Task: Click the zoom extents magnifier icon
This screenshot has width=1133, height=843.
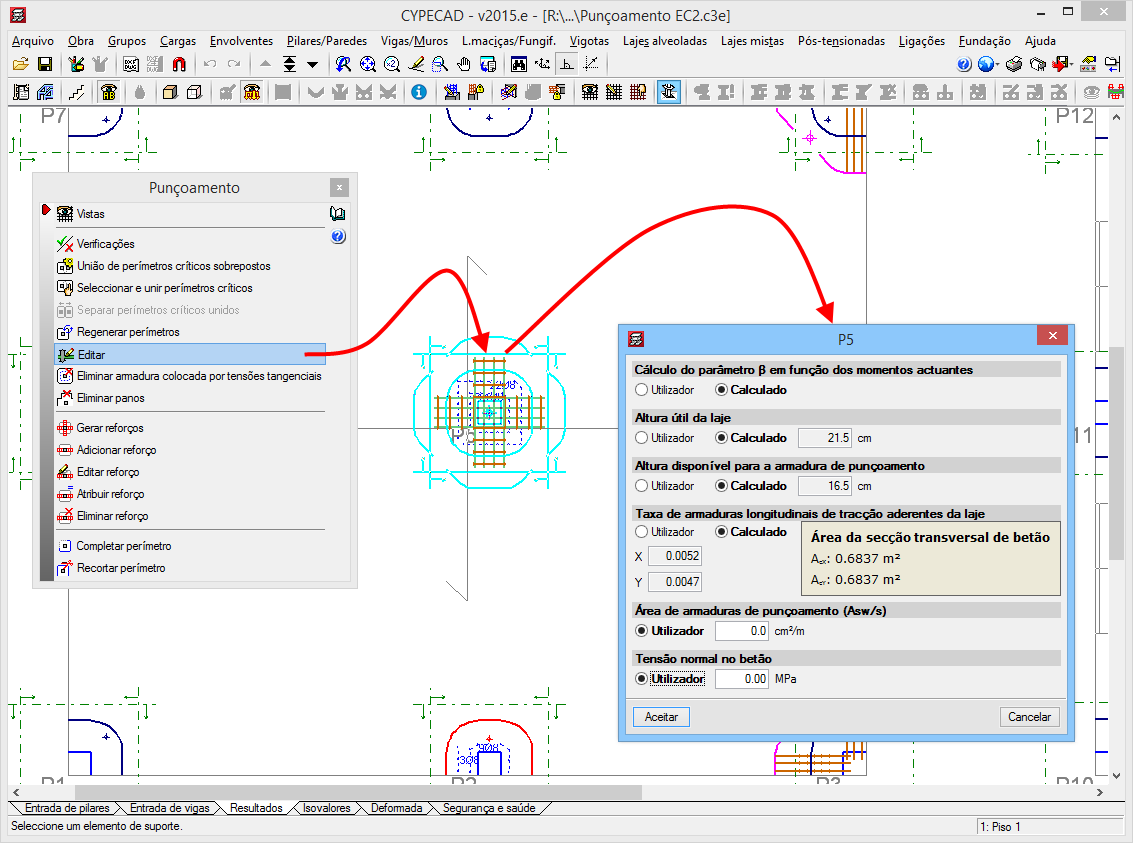Action: click(x=368, y=64)
